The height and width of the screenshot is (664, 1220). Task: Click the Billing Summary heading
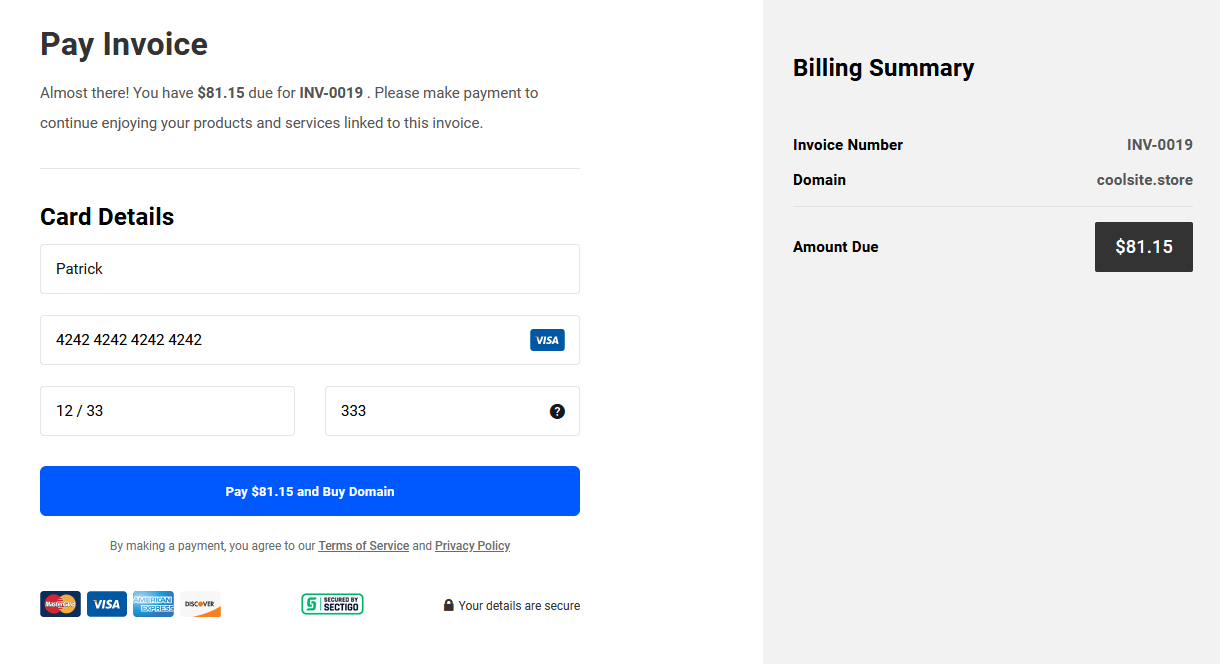883,68
